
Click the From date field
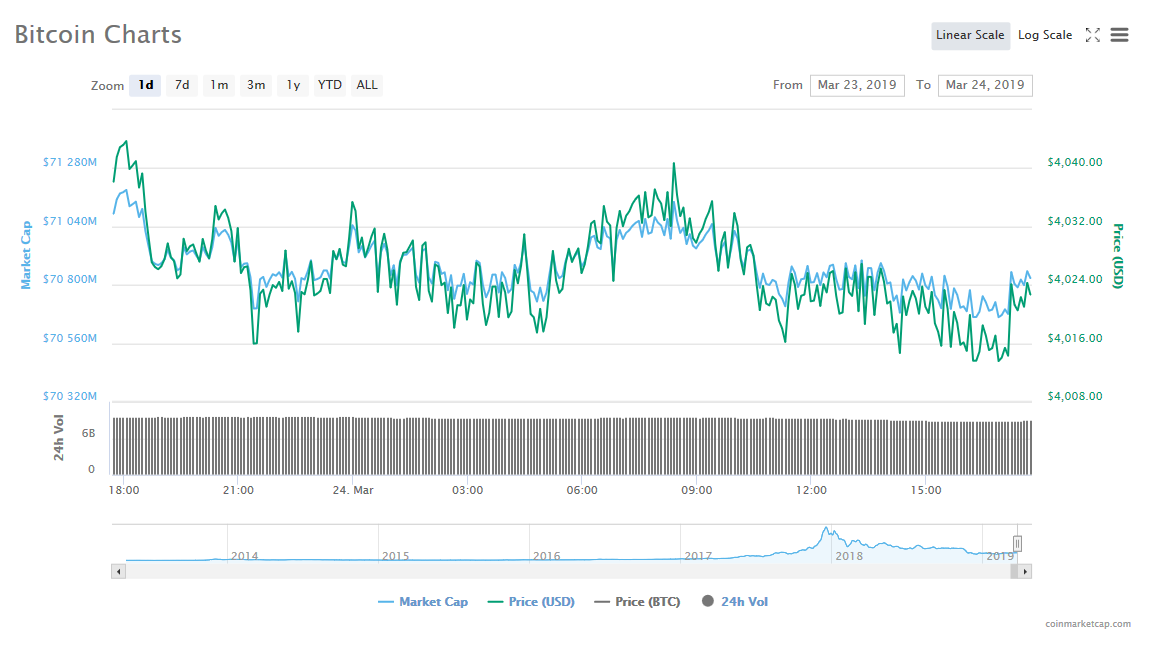point(857,85)
